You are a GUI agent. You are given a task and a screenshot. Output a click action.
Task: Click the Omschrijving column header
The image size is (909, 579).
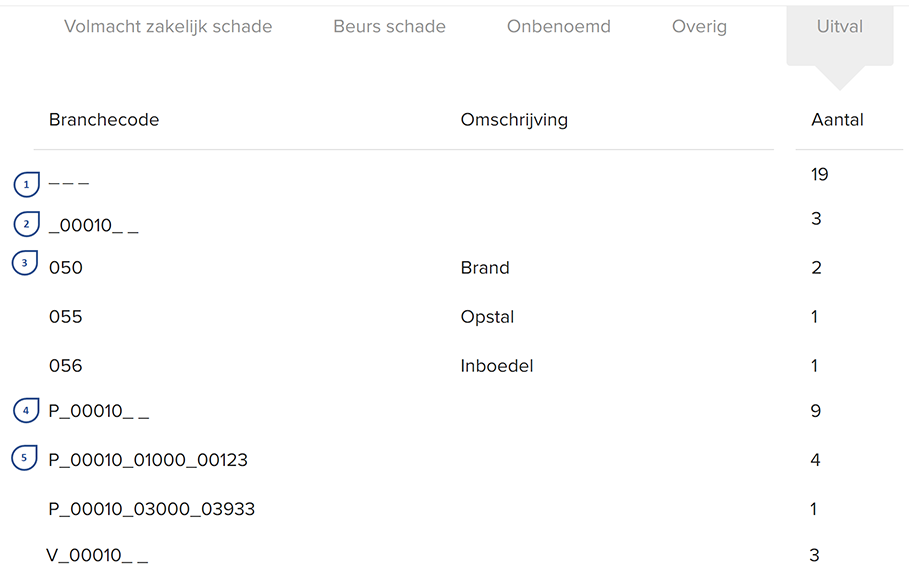(514, 120)
